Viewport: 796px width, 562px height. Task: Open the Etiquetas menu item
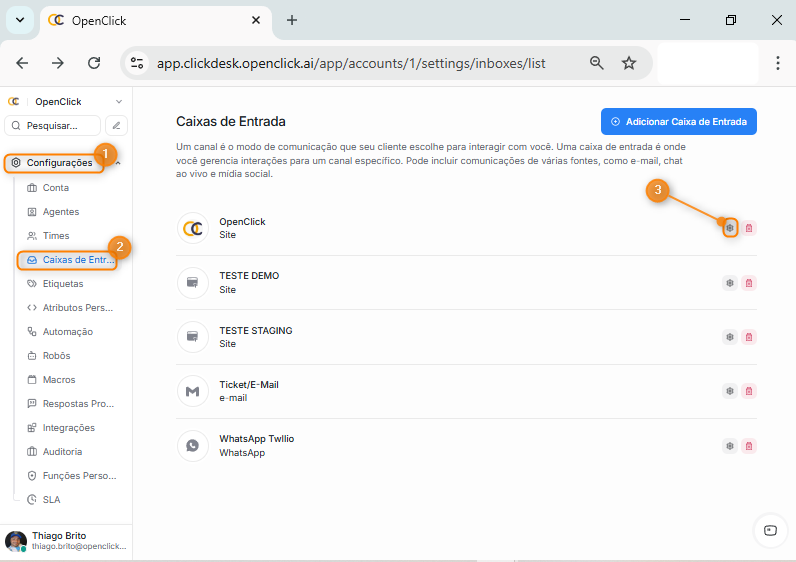coord(63,284)
